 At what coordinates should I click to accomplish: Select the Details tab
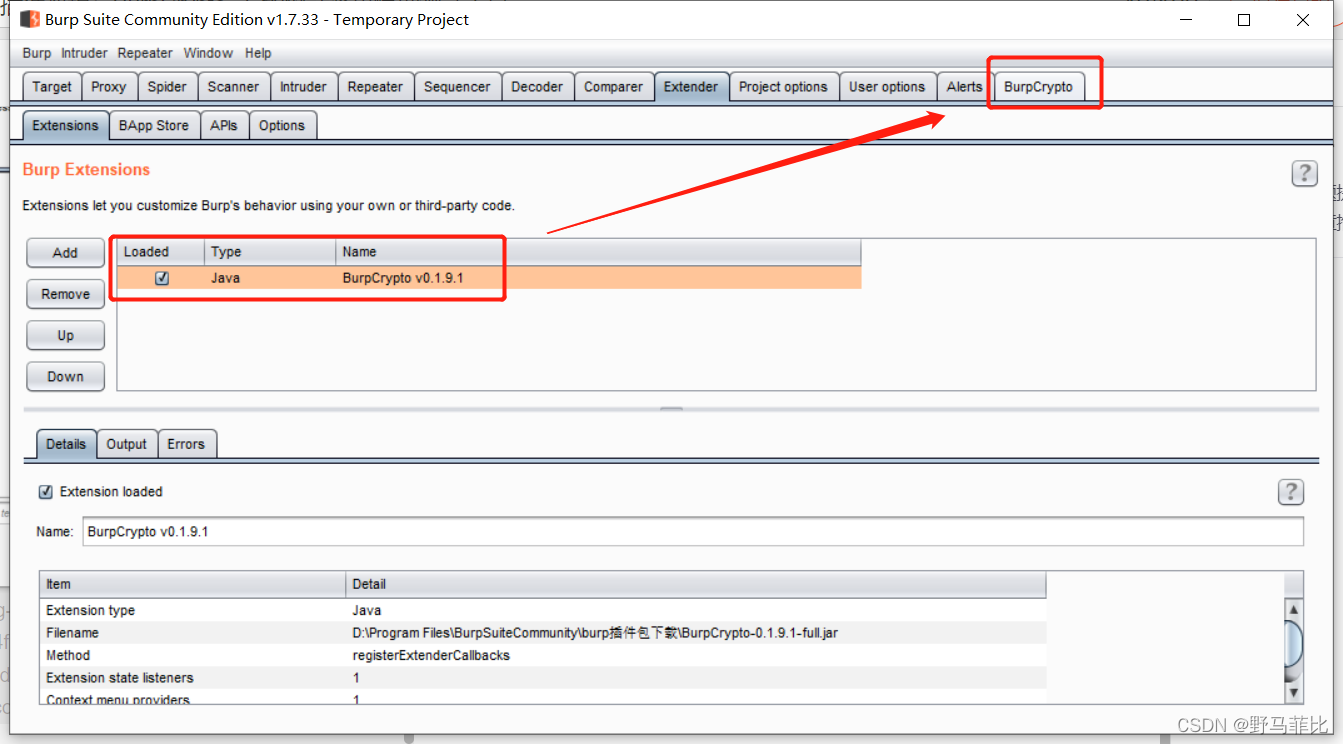pyautogui.click(x=66, y=444)
